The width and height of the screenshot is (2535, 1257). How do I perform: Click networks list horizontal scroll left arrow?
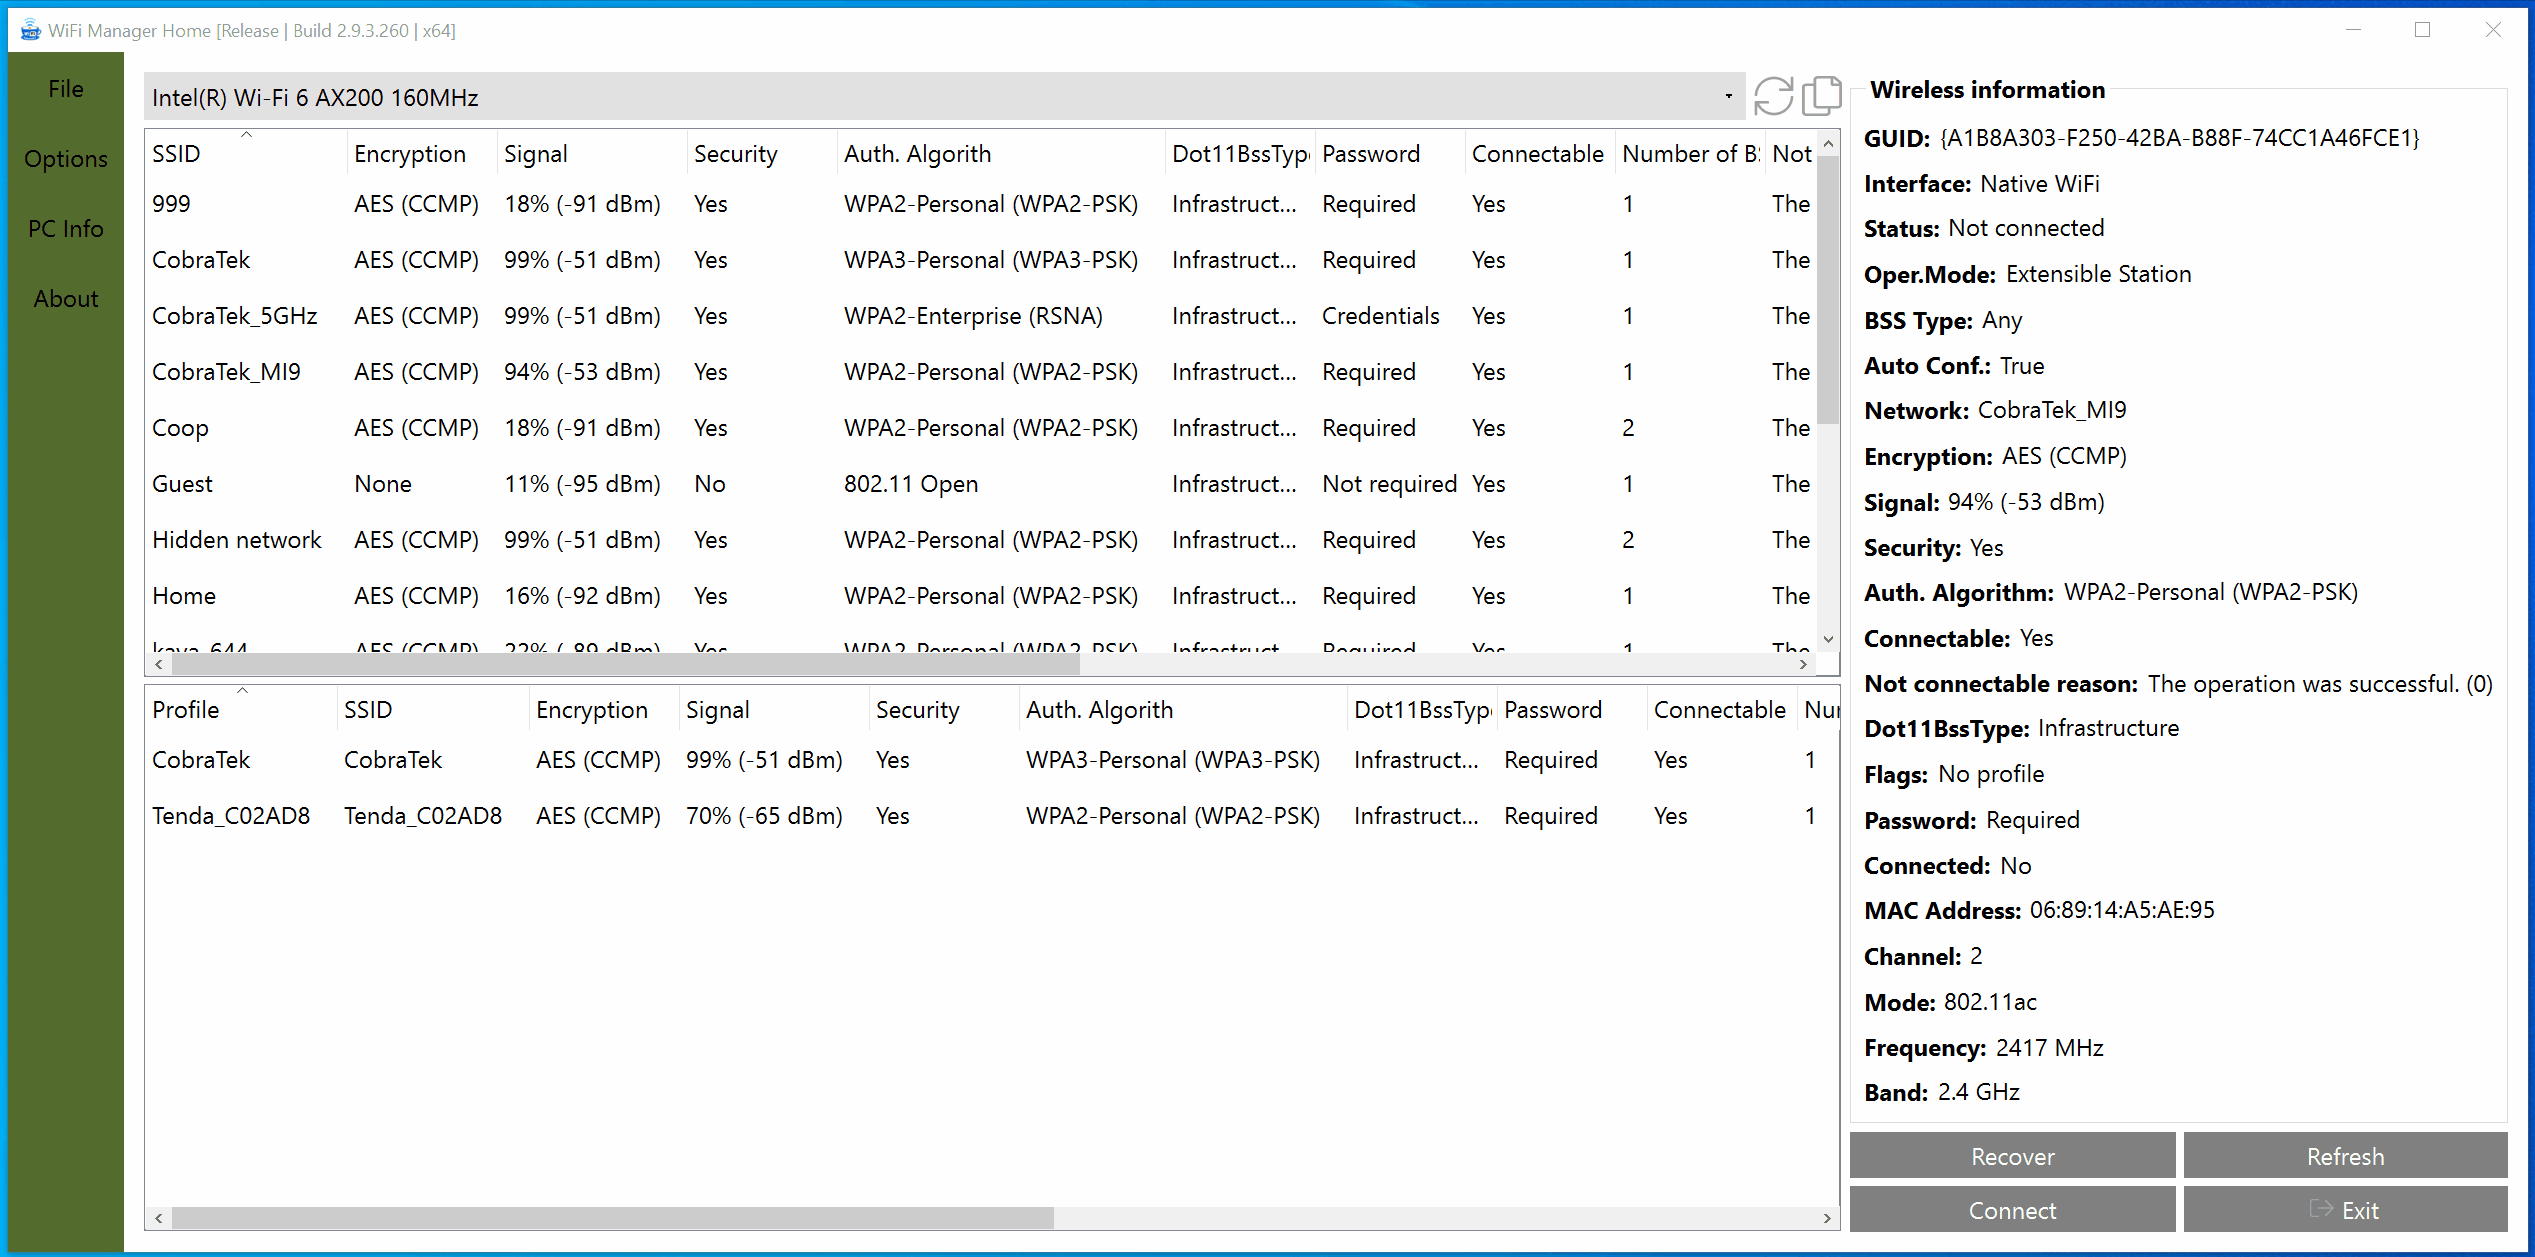(x=159, y=664)
